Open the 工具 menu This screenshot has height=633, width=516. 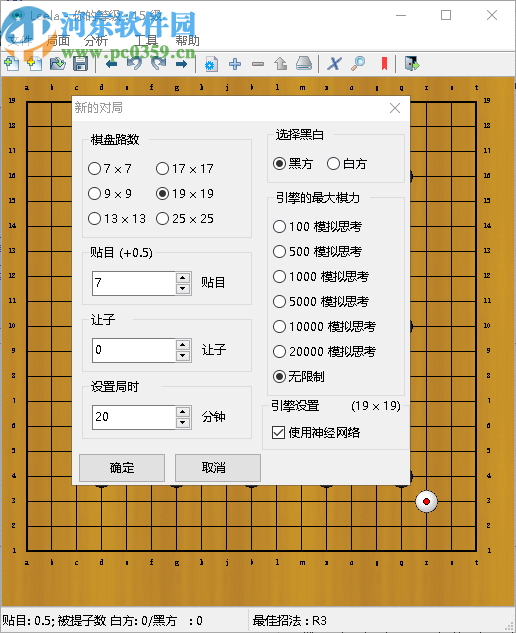[x=146, y=40]
